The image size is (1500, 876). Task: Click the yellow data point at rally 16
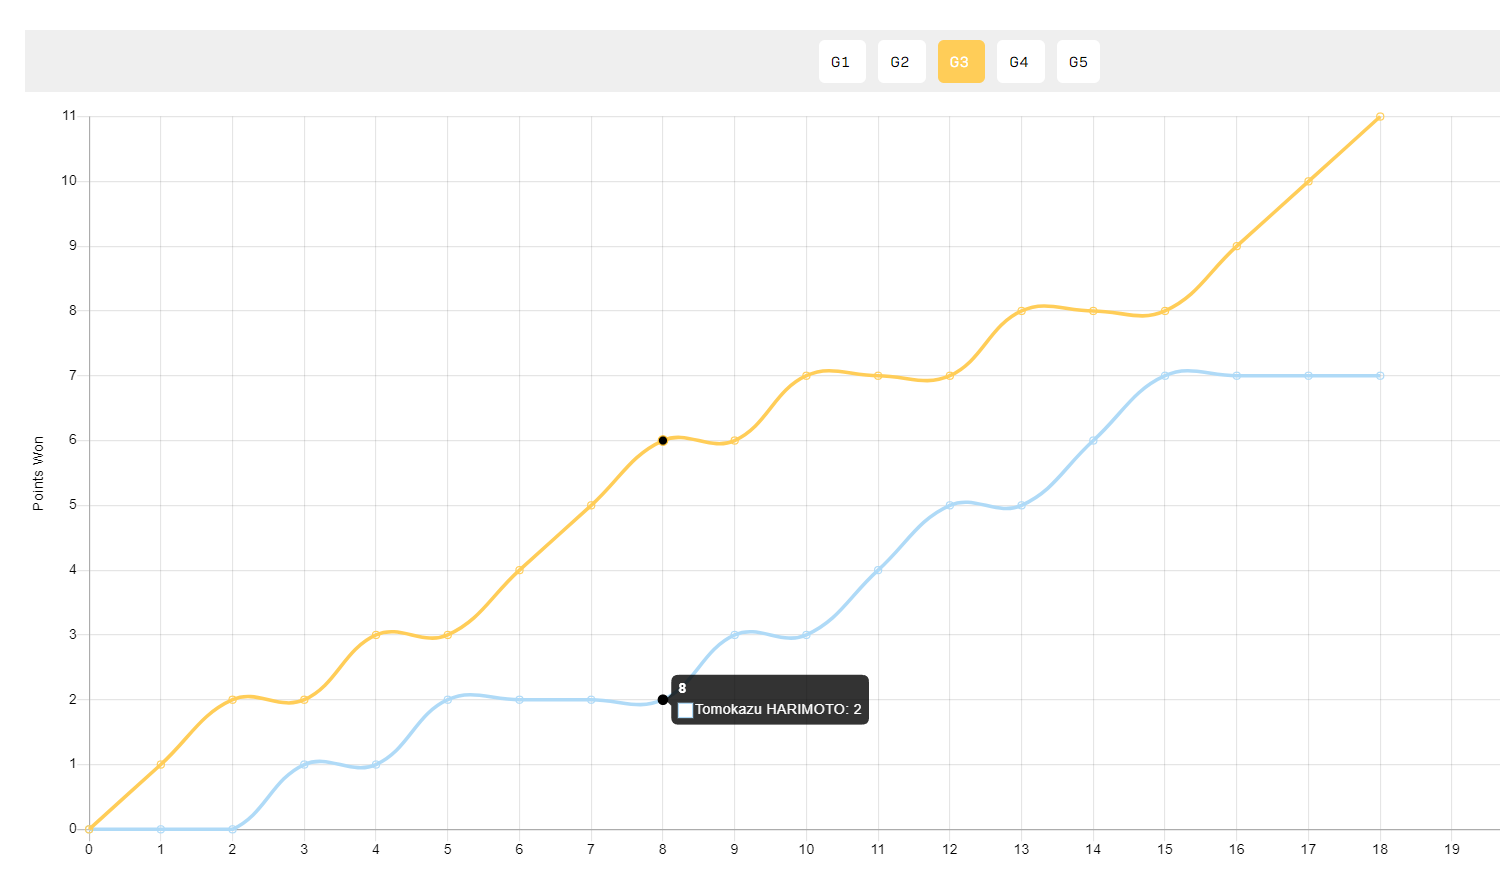pos(1237,246)
